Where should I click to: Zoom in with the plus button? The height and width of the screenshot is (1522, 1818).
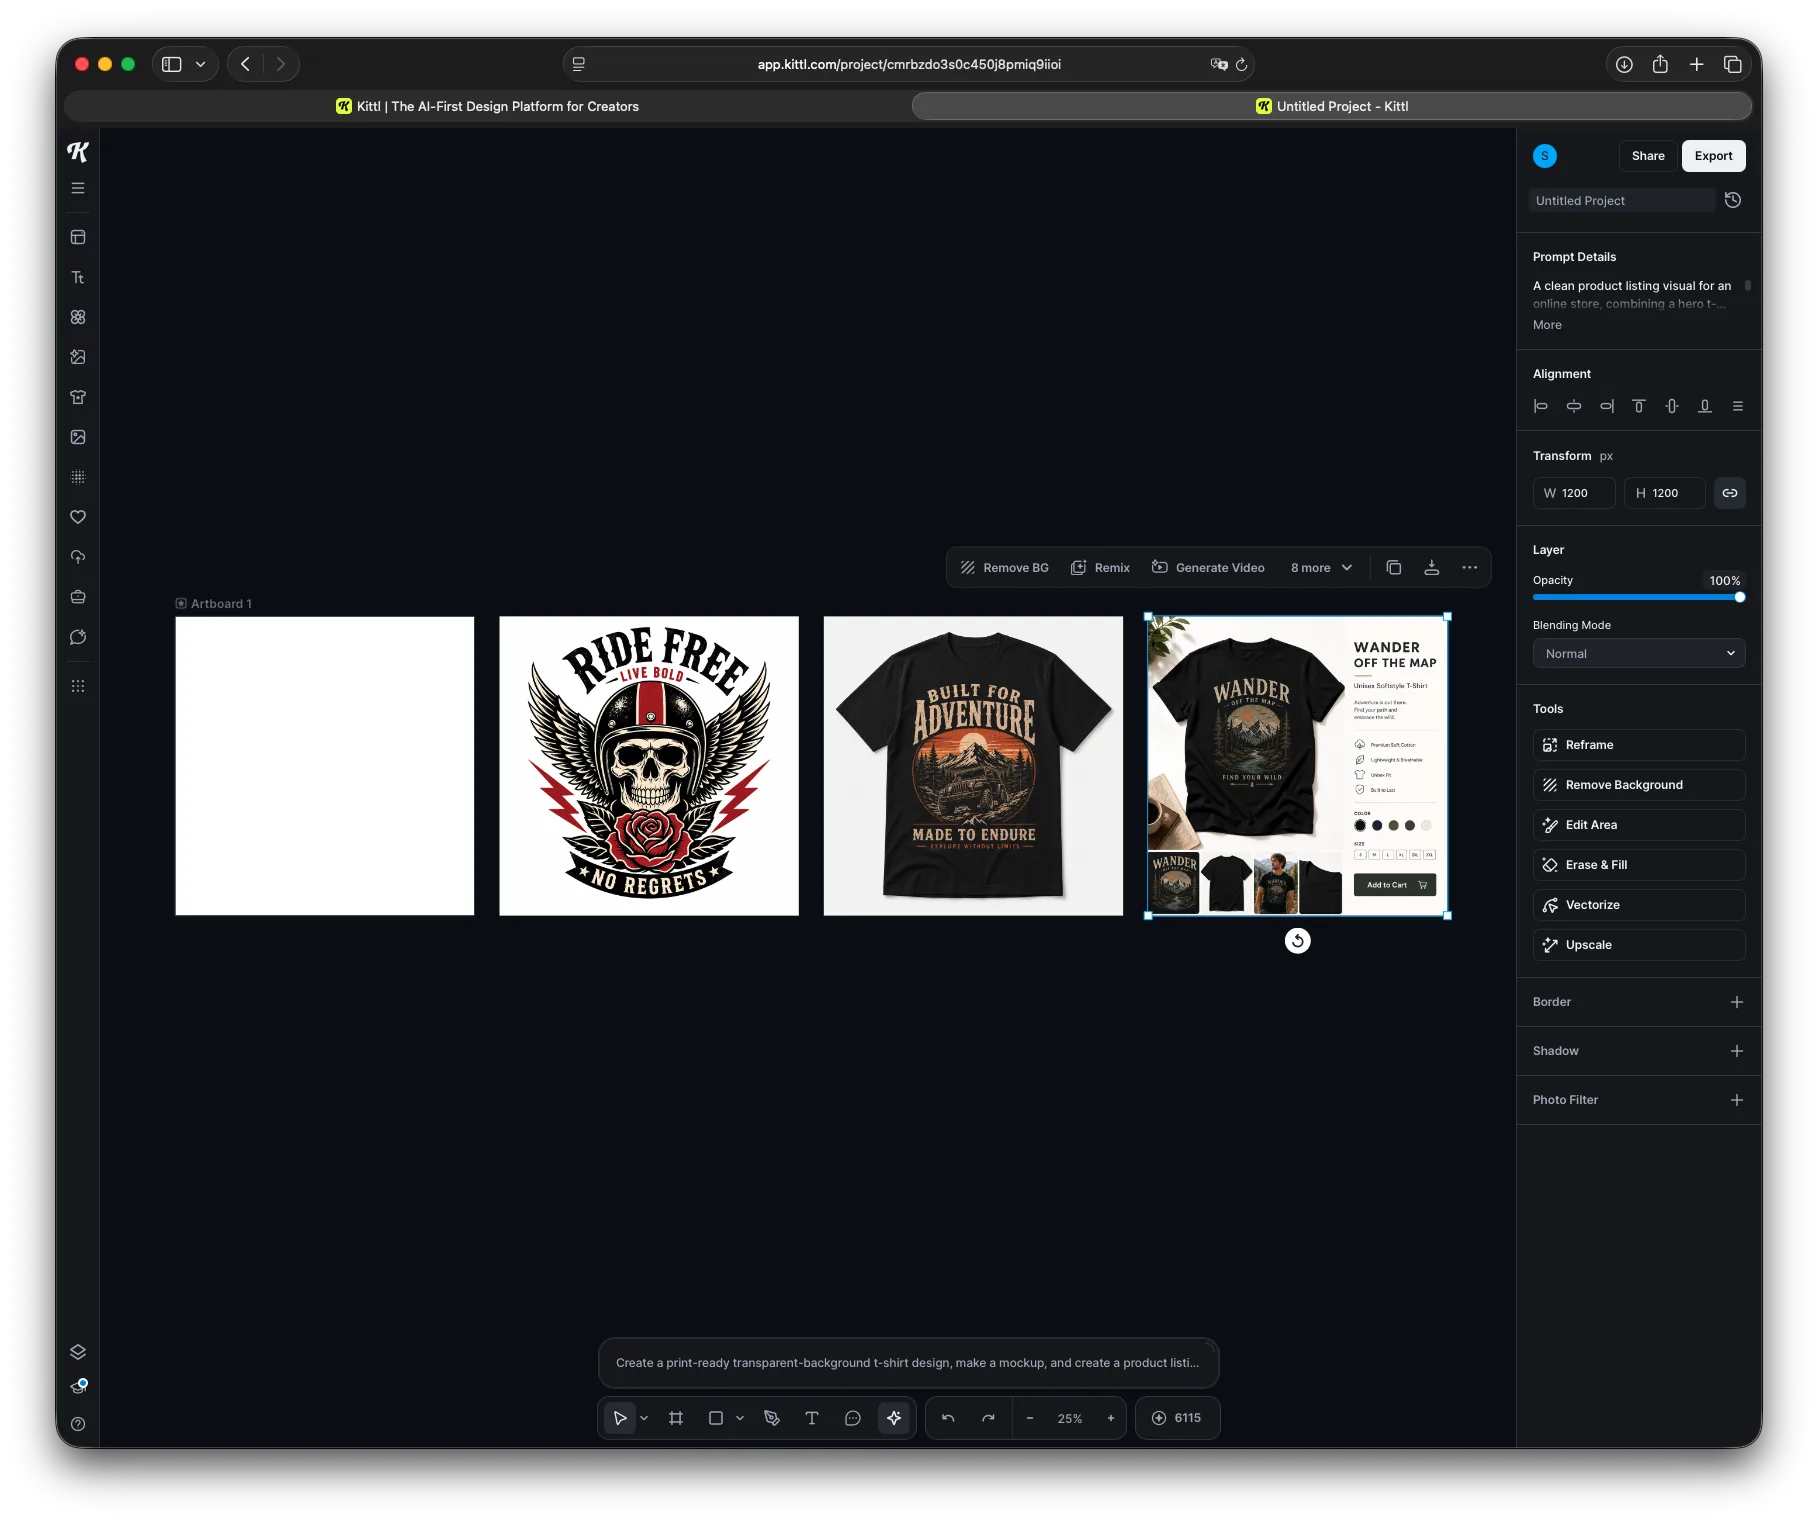pos(1111,1418)
